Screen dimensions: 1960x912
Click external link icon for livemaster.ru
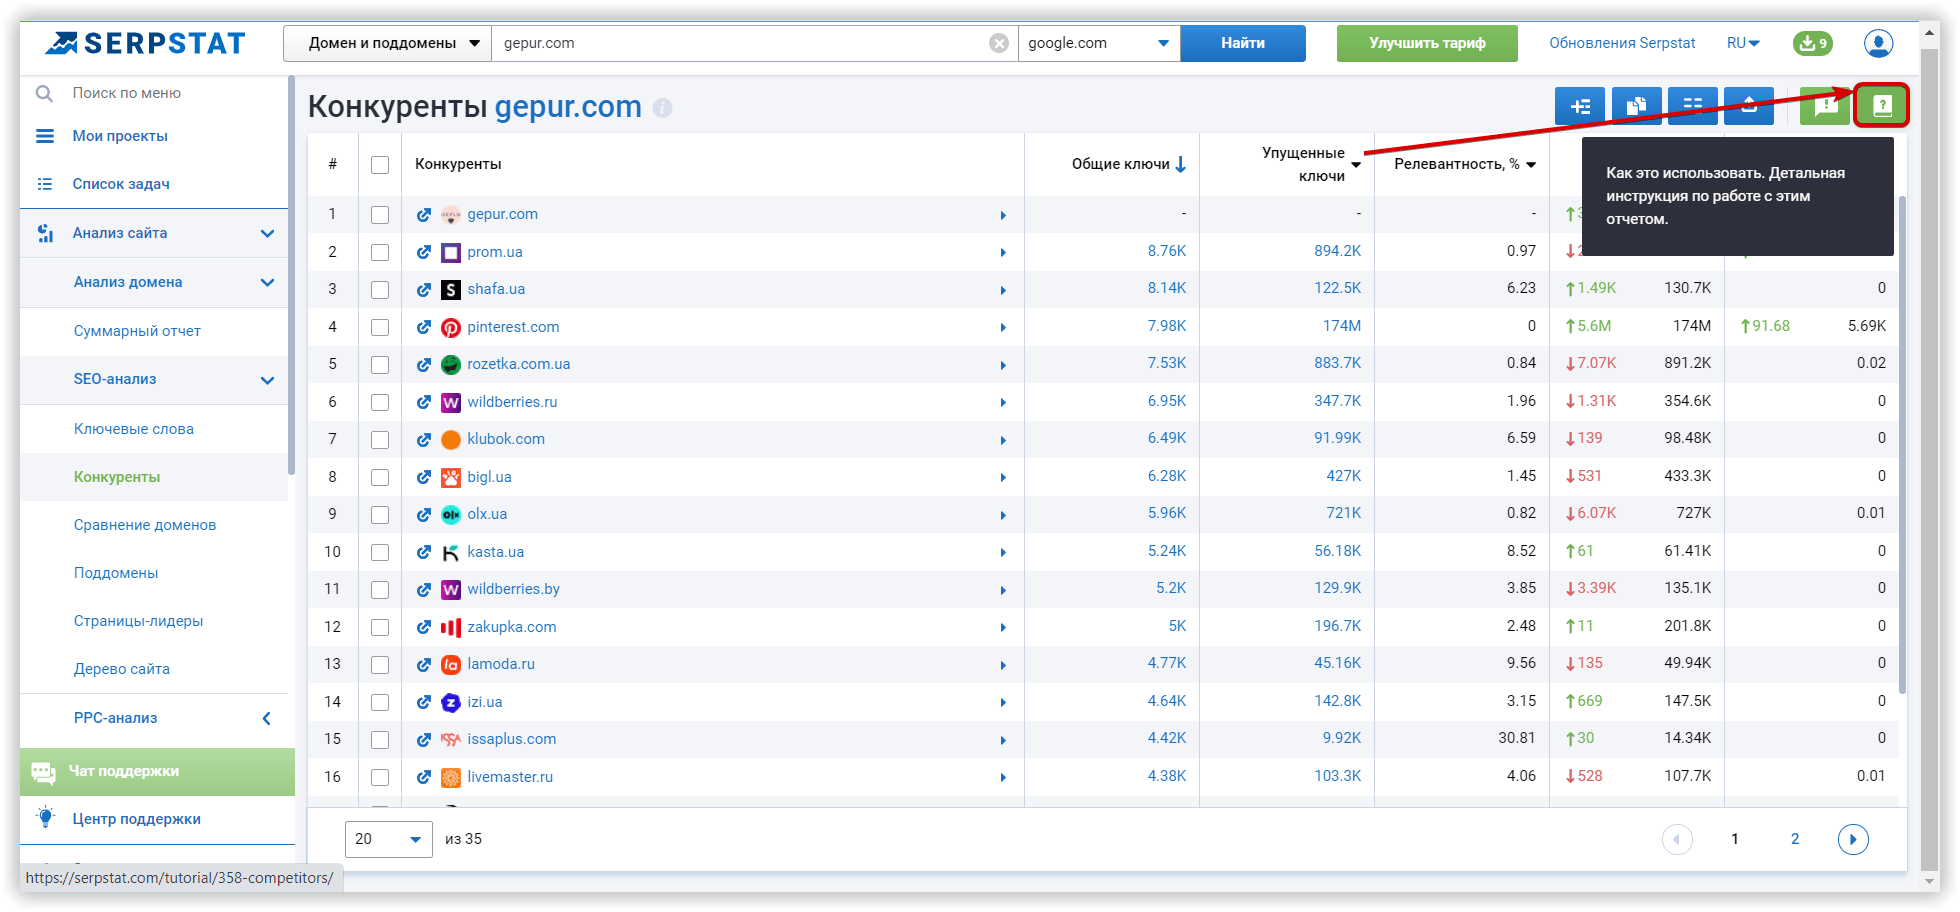tap(424, 777)
